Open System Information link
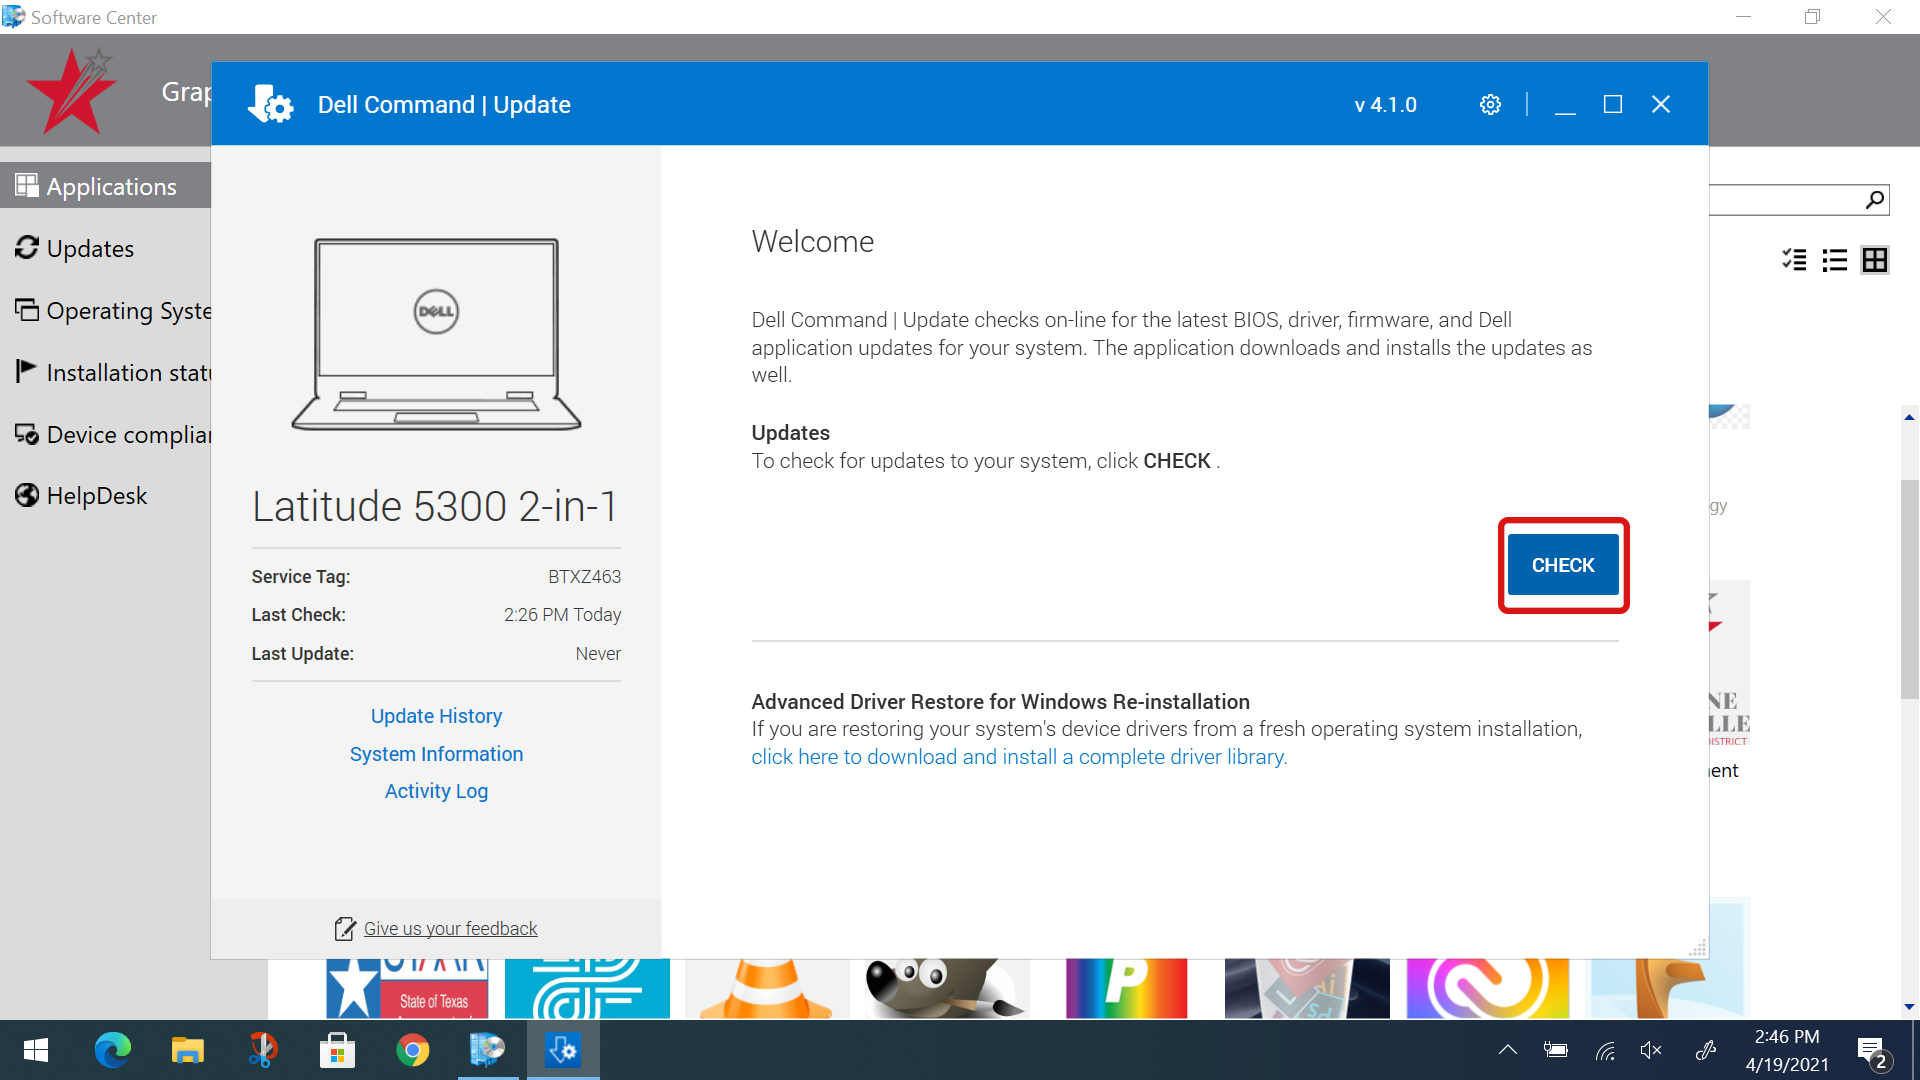The width and height of the screenshot is (1920, 1080). tap(436, 754)
